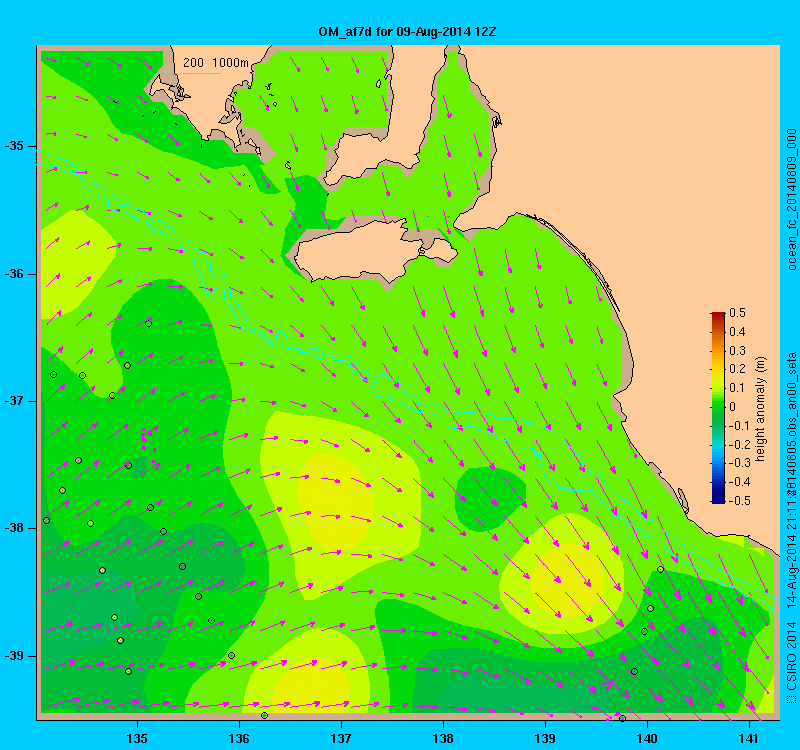
Task: Click the -39 latitude axis label
Action: point(14,656)
